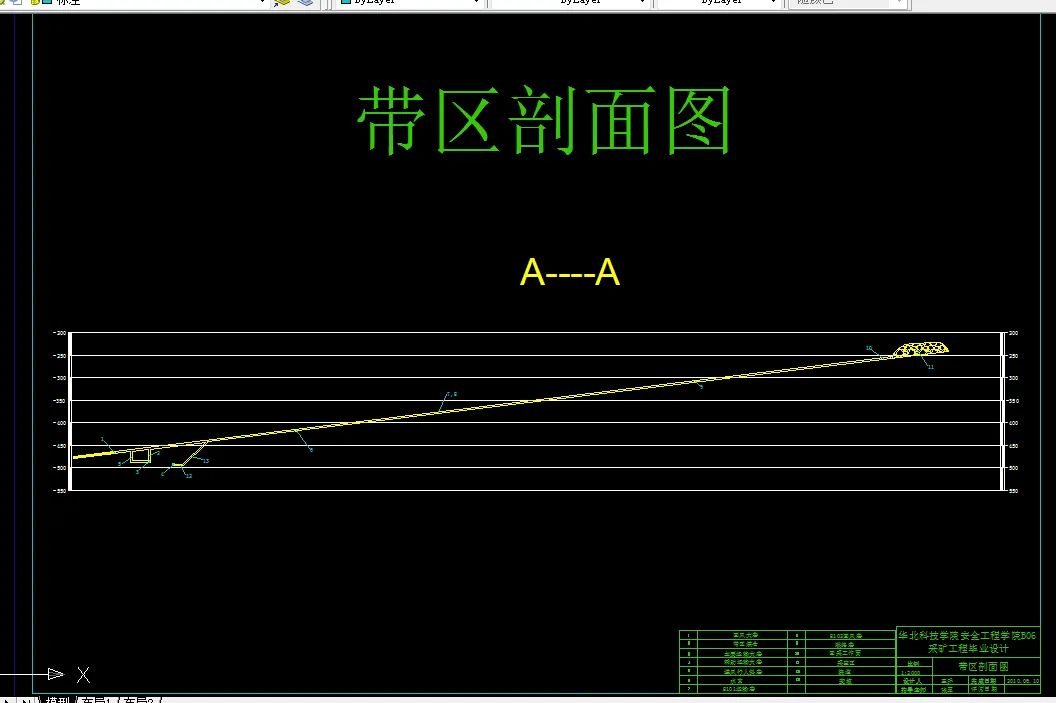Open the 标注 layer dropdown list
Screen dimensions: 1056x703
click(x=261, y=2)
